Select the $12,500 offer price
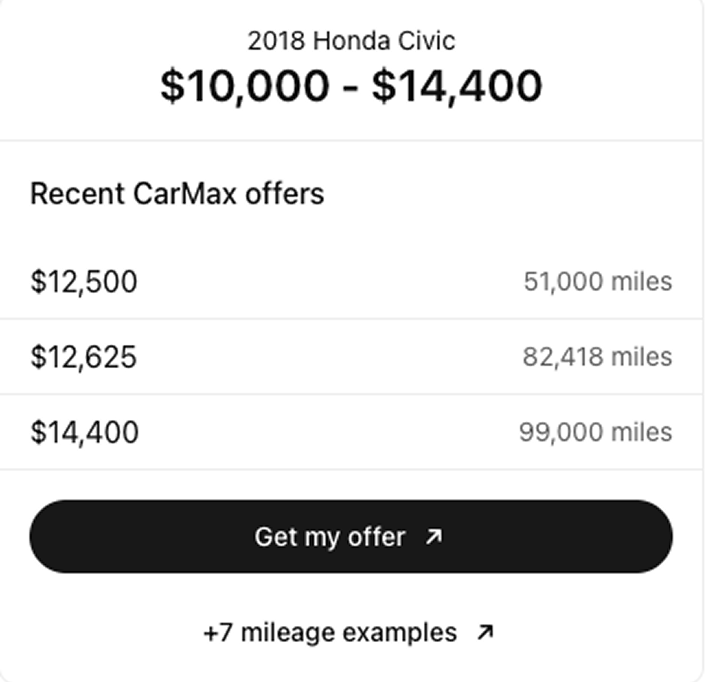Screen dimensions: 706x682 click(84, 282)
